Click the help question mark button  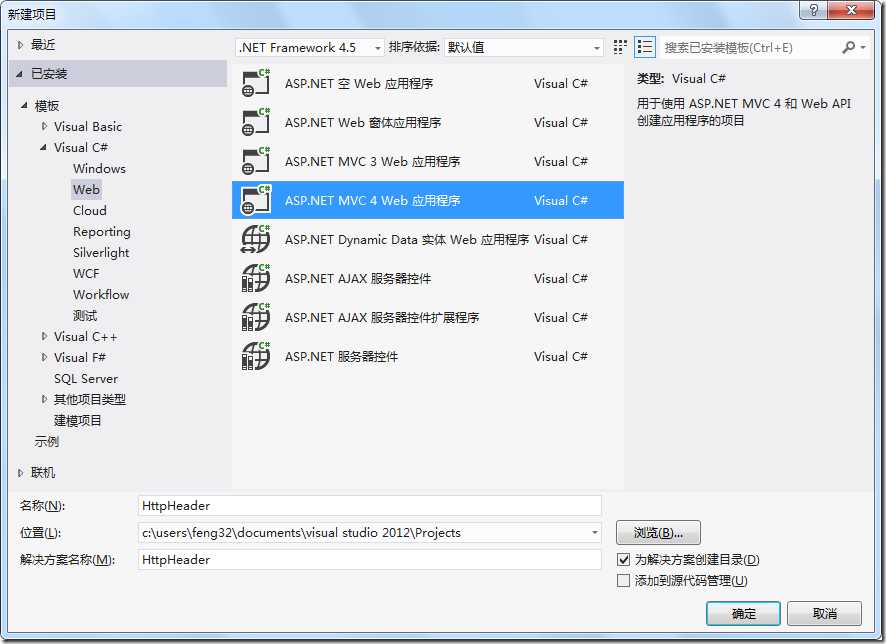click(x=814, y=10)
